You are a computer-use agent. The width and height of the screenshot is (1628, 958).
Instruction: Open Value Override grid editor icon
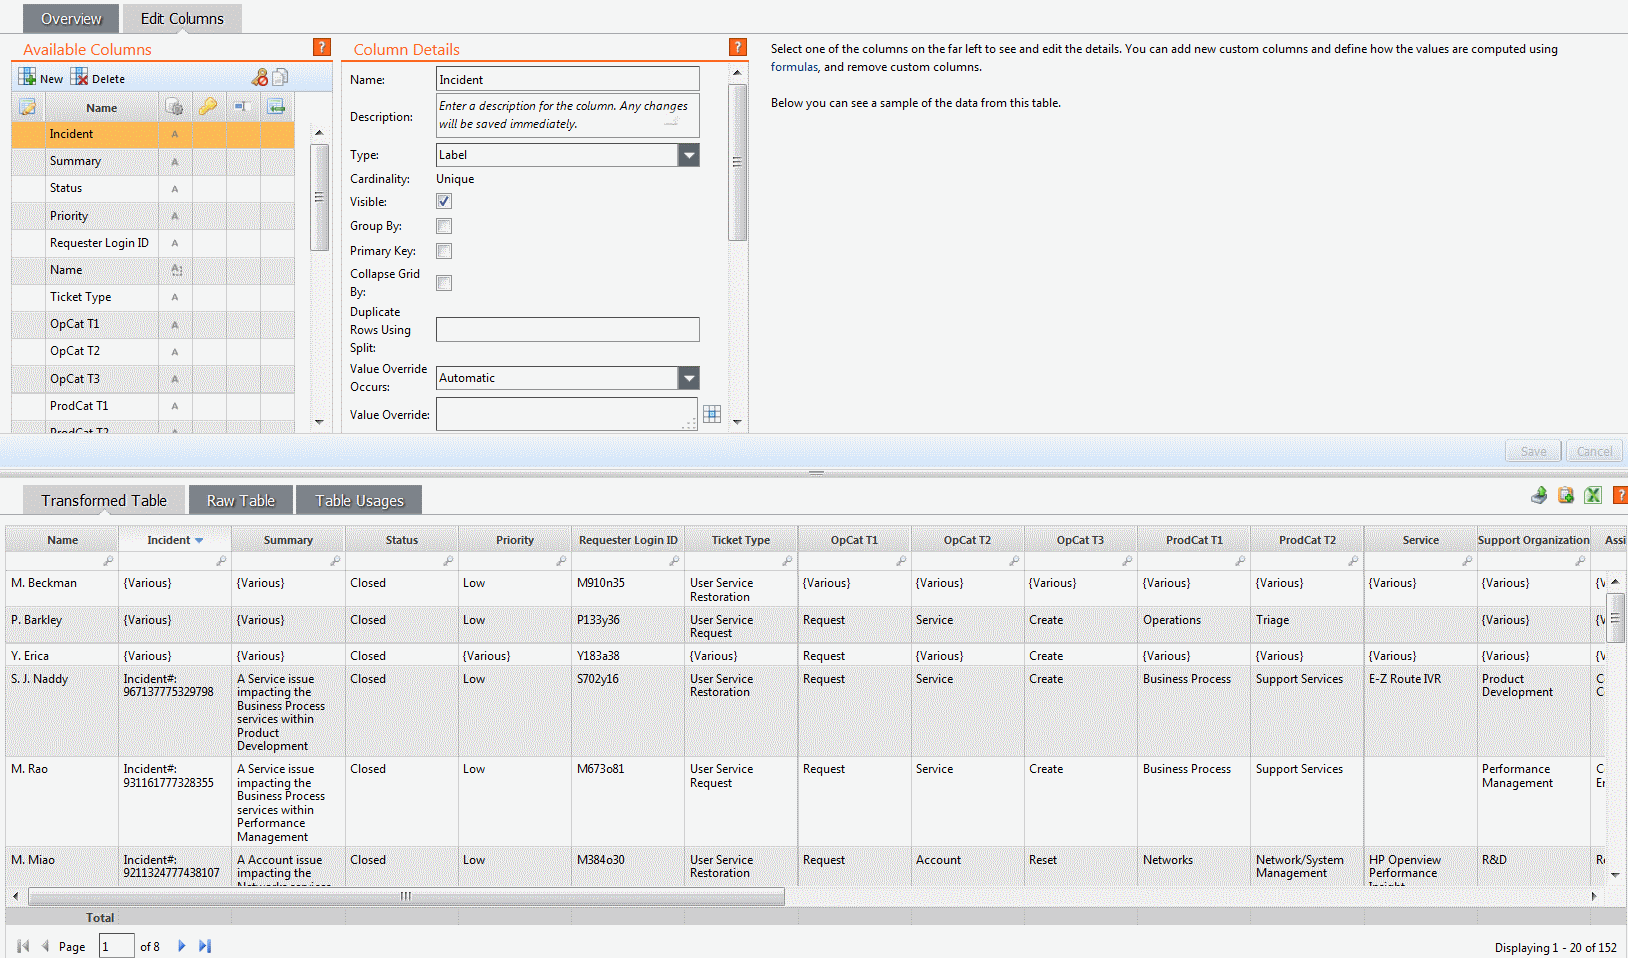click(712, 414)
